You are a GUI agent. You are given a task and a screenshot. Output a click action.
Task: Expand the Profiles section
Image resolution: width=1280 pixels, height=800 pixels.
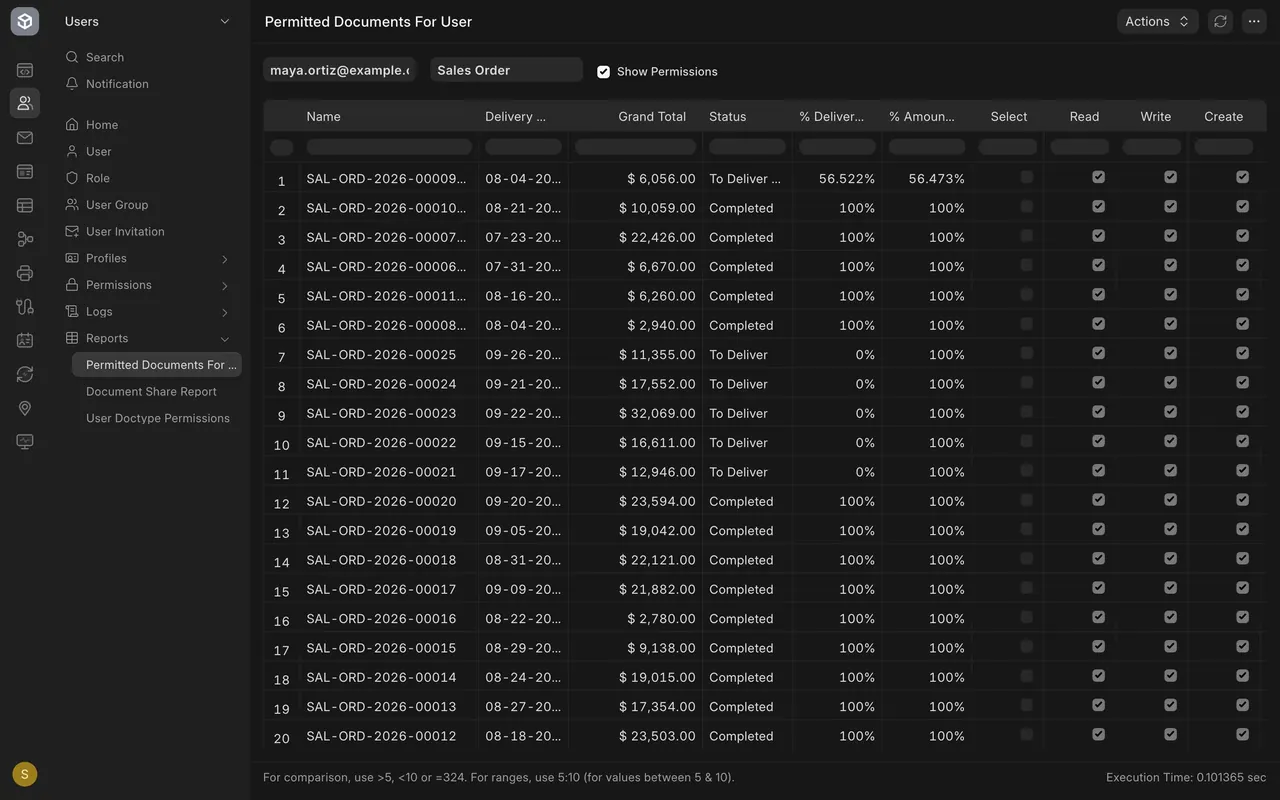pyautogui.click(x=149, y=258)
